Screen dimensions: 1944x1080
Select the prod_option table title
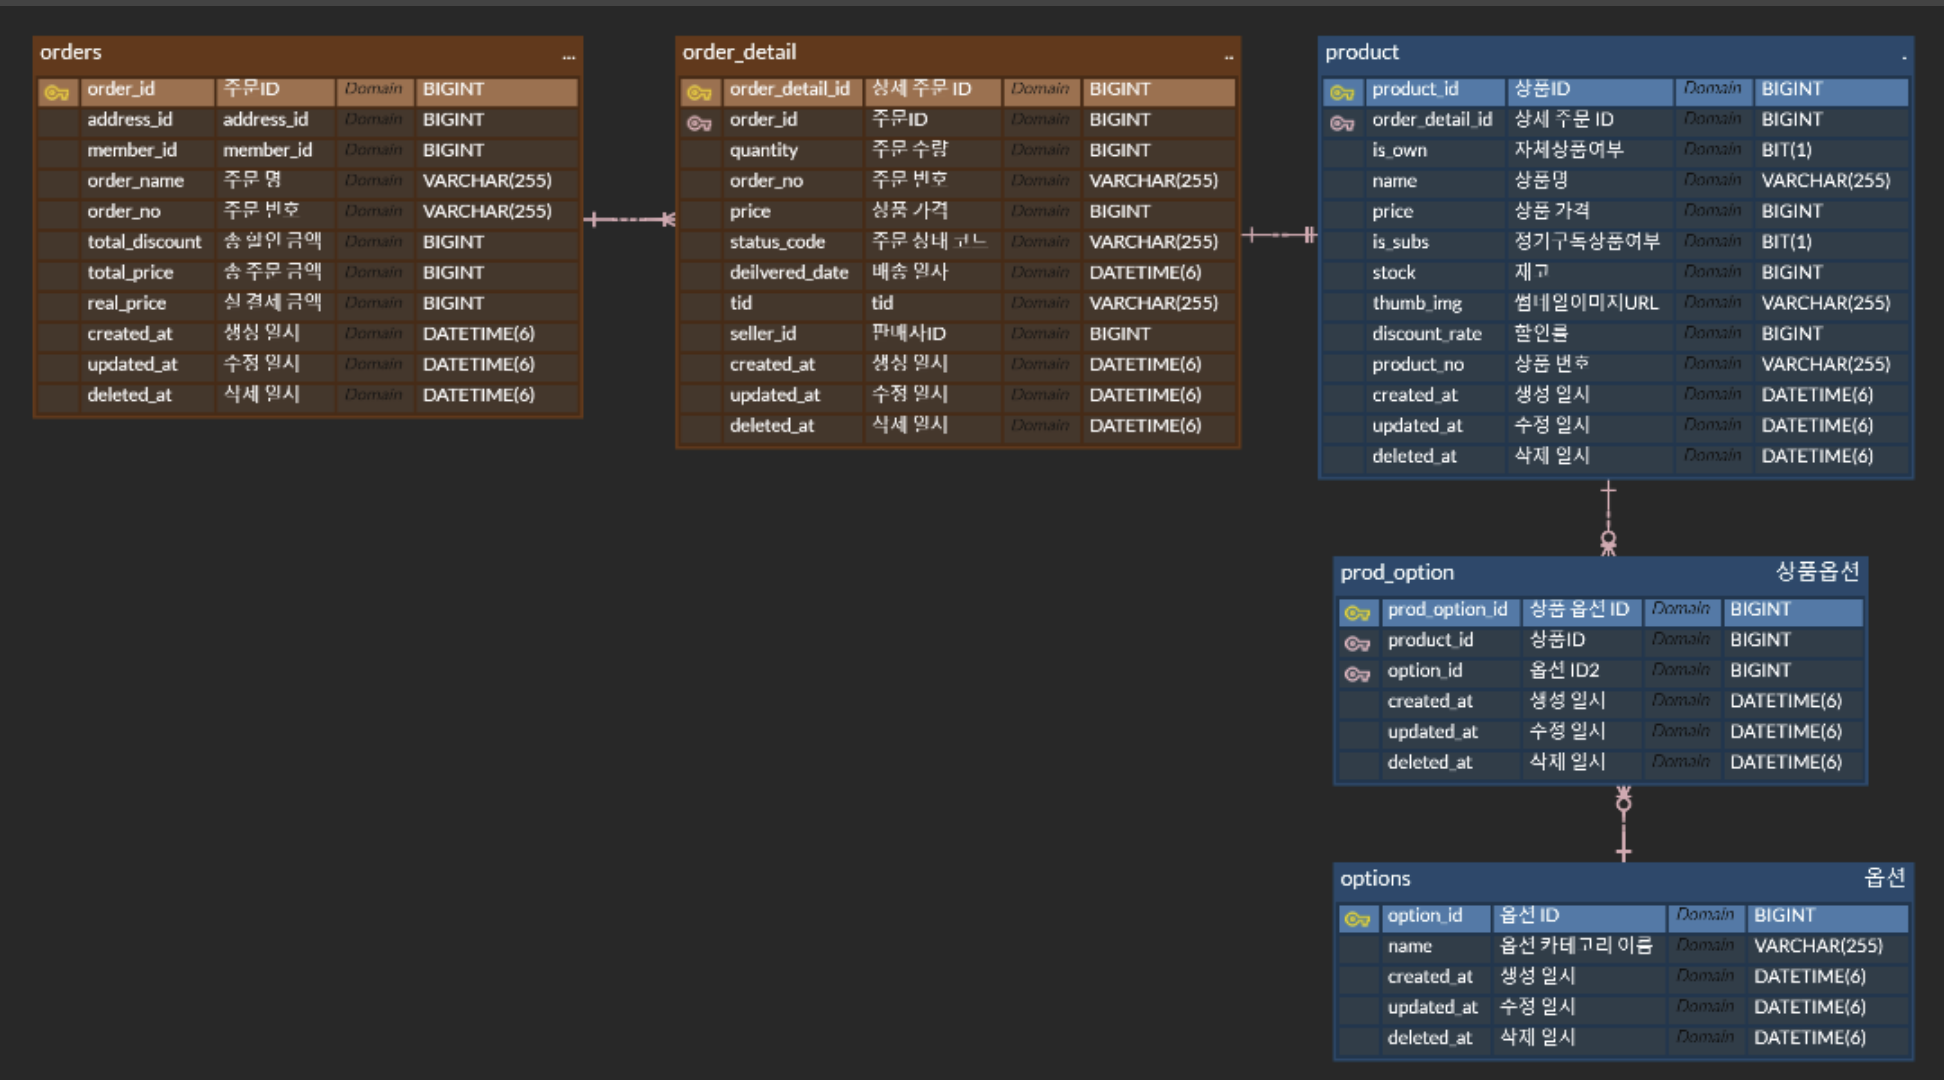pyautogui.click(x=1397, y=572)
